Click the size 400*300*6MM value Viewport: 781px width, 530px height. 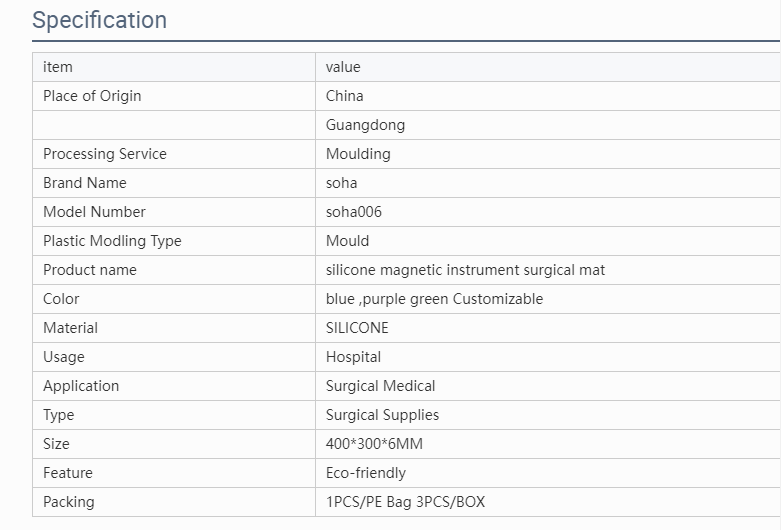(374, 444)
